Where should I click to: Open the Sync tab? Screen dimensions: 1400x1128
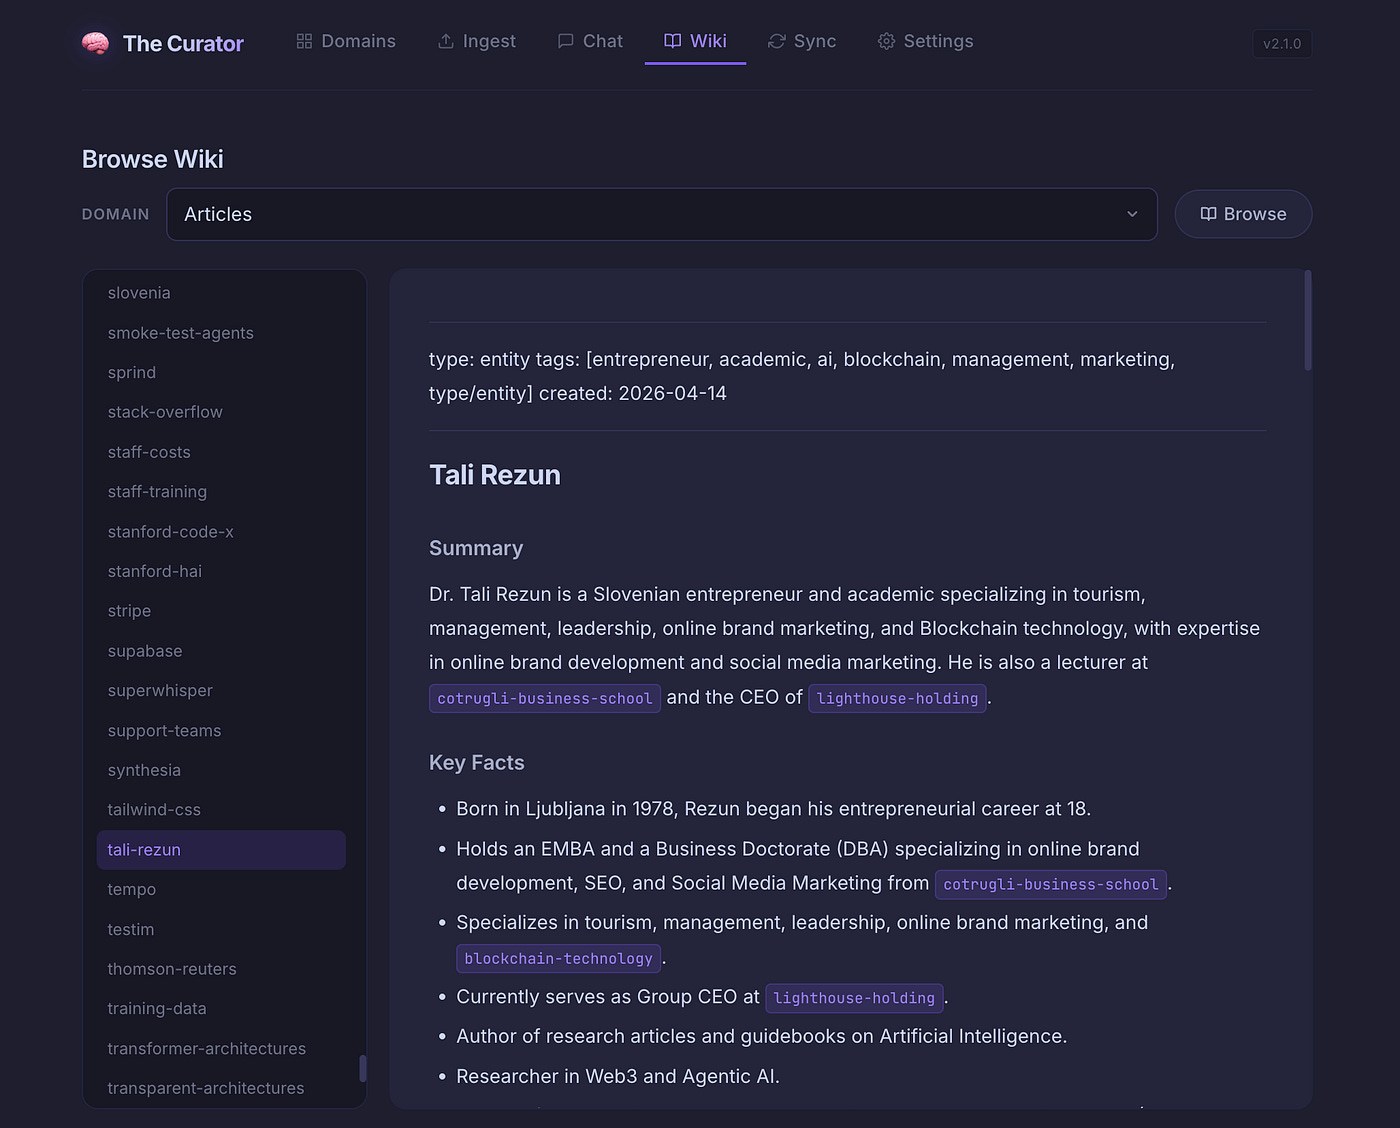pyautogui.click(x=802, y=41)
